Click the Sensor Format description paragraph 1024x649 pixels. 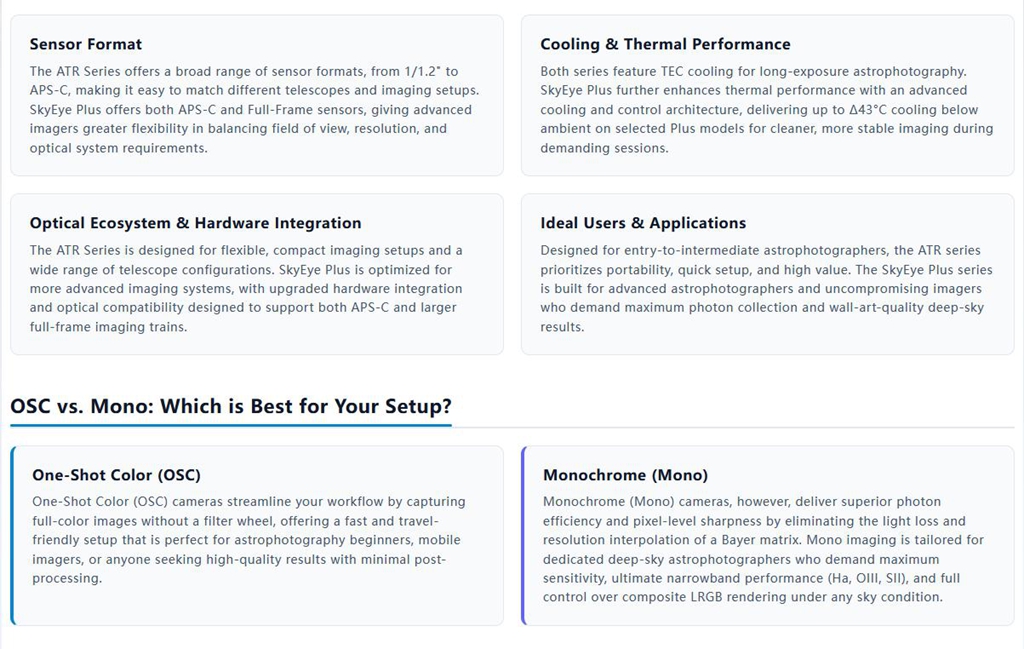click(255, 110)
